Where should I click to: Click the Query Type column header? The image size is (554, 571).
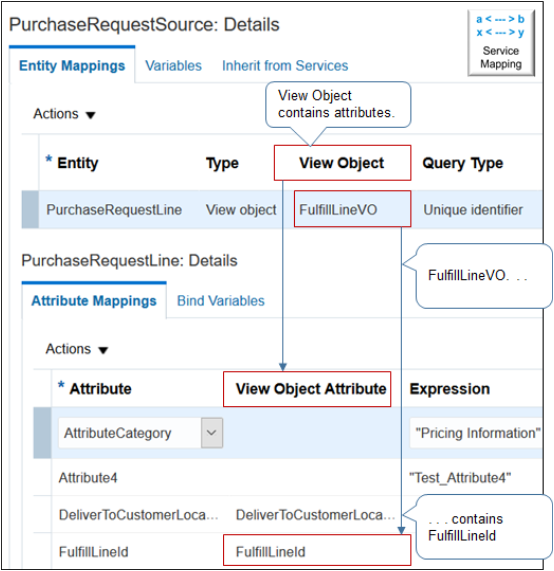click(463, 163)
